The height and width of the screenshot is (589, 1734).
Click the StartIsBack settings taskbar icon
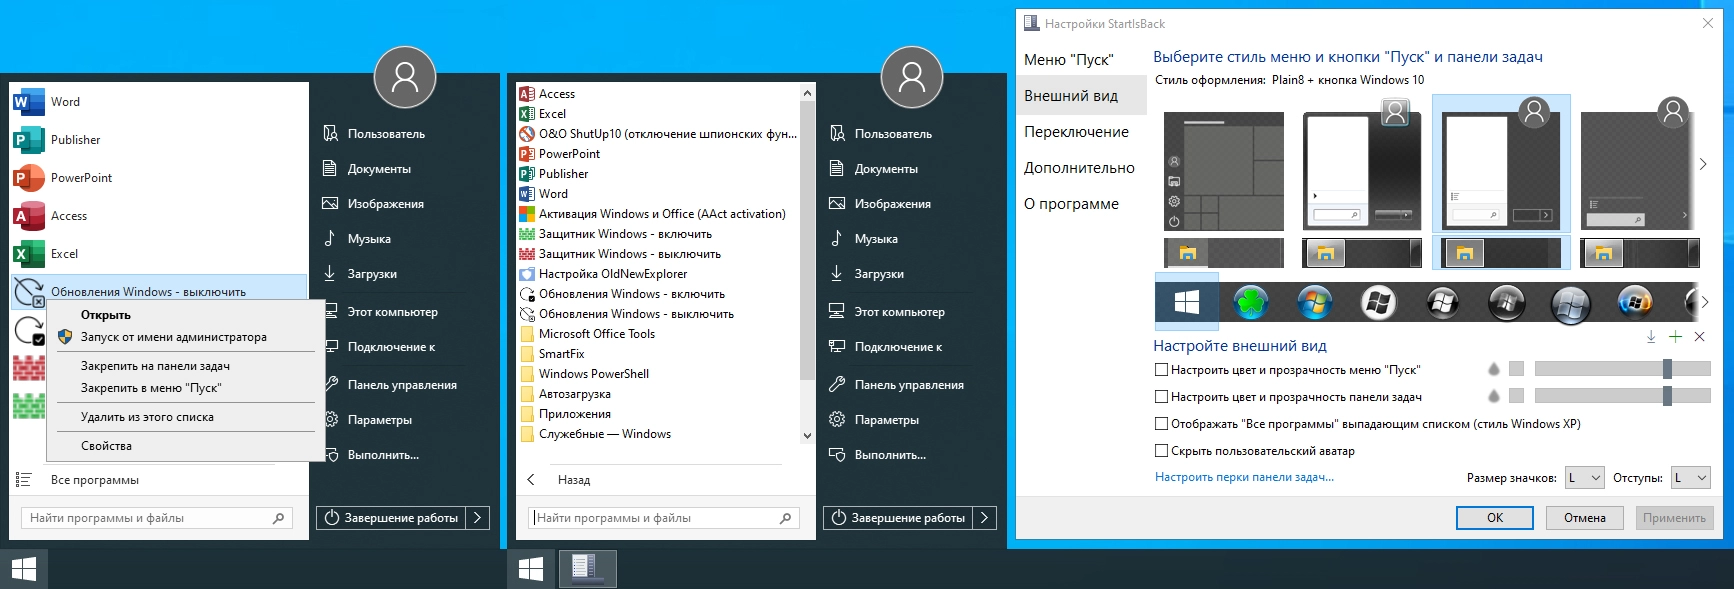click(x=586, y=568)
